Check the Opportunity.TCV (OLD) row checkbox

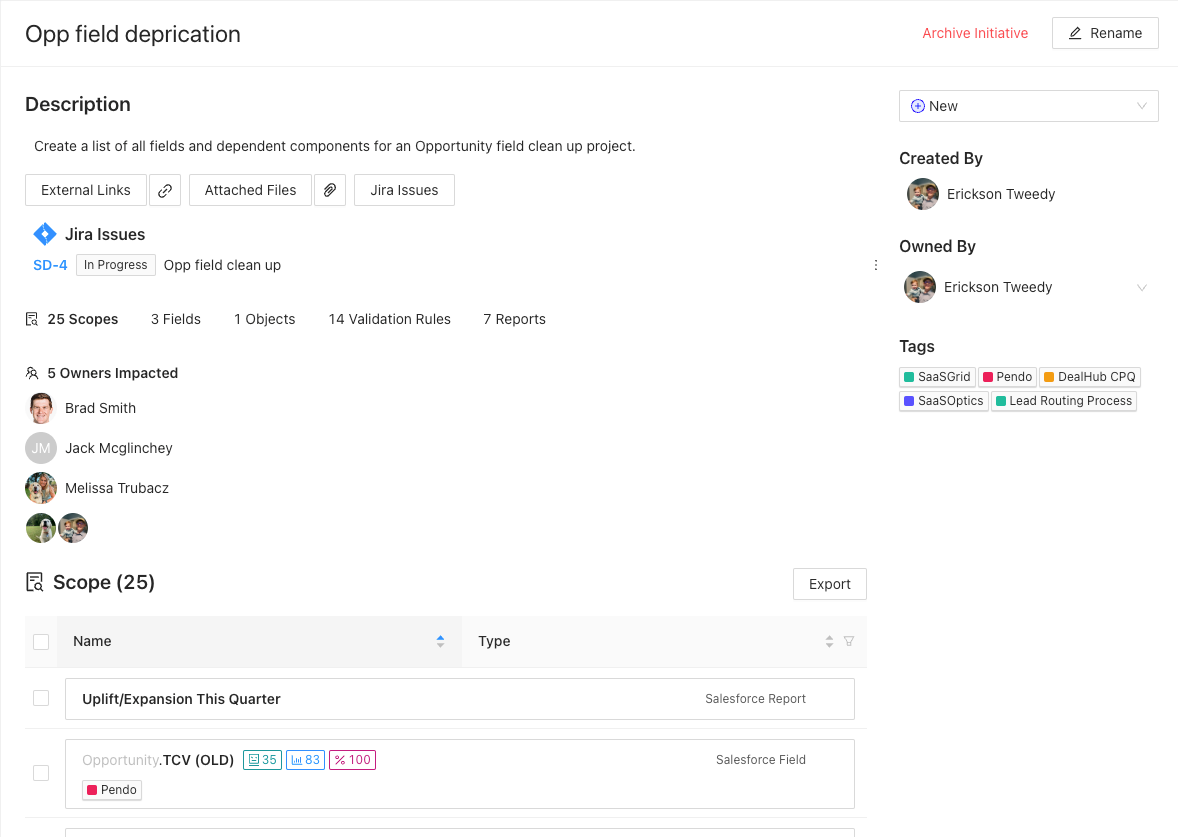pyautogui.click(x=41, y=773)
